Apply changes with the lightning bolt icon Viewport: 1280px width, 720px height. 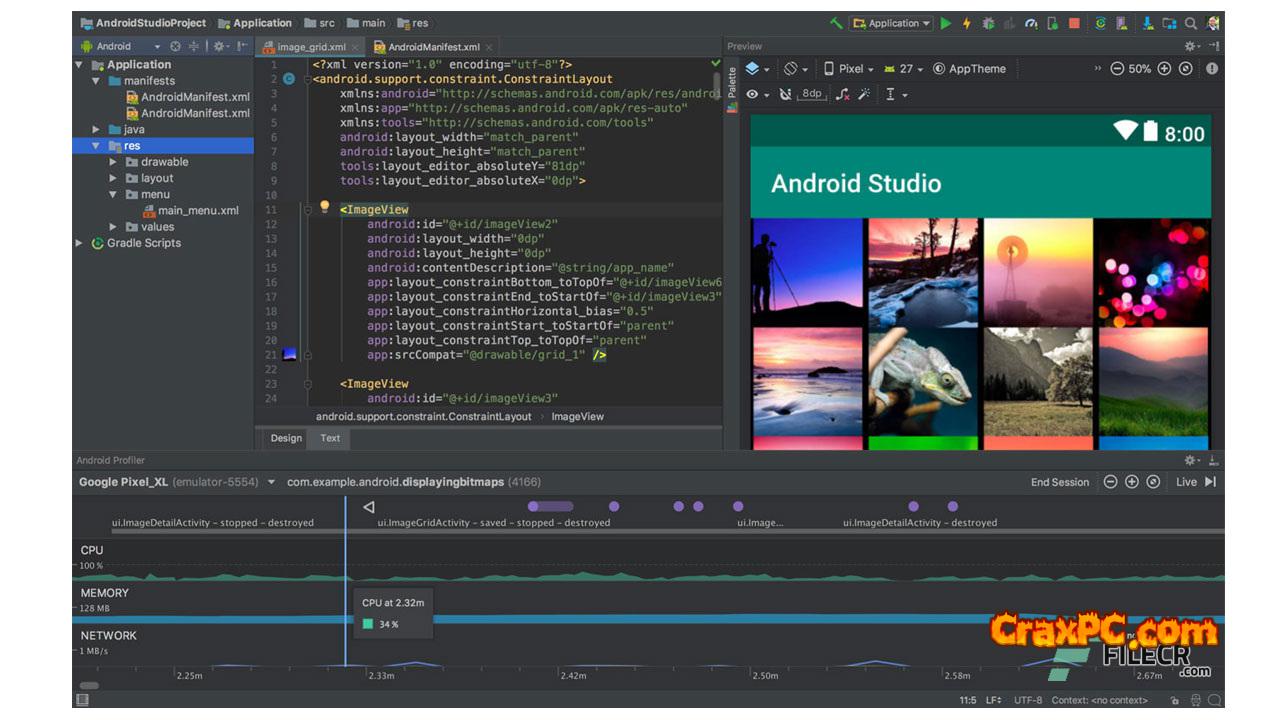967,23
